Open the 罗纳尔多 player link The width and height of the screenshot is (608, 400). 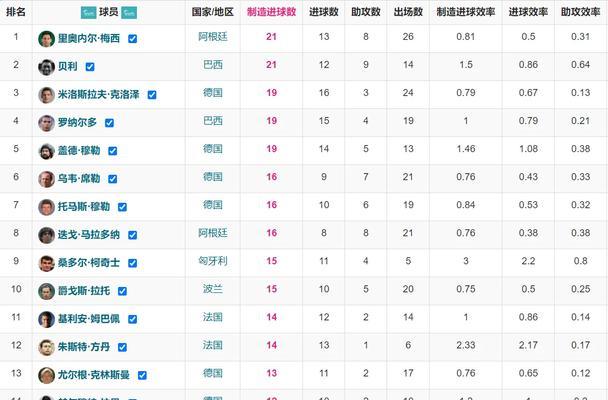[77, 122]
